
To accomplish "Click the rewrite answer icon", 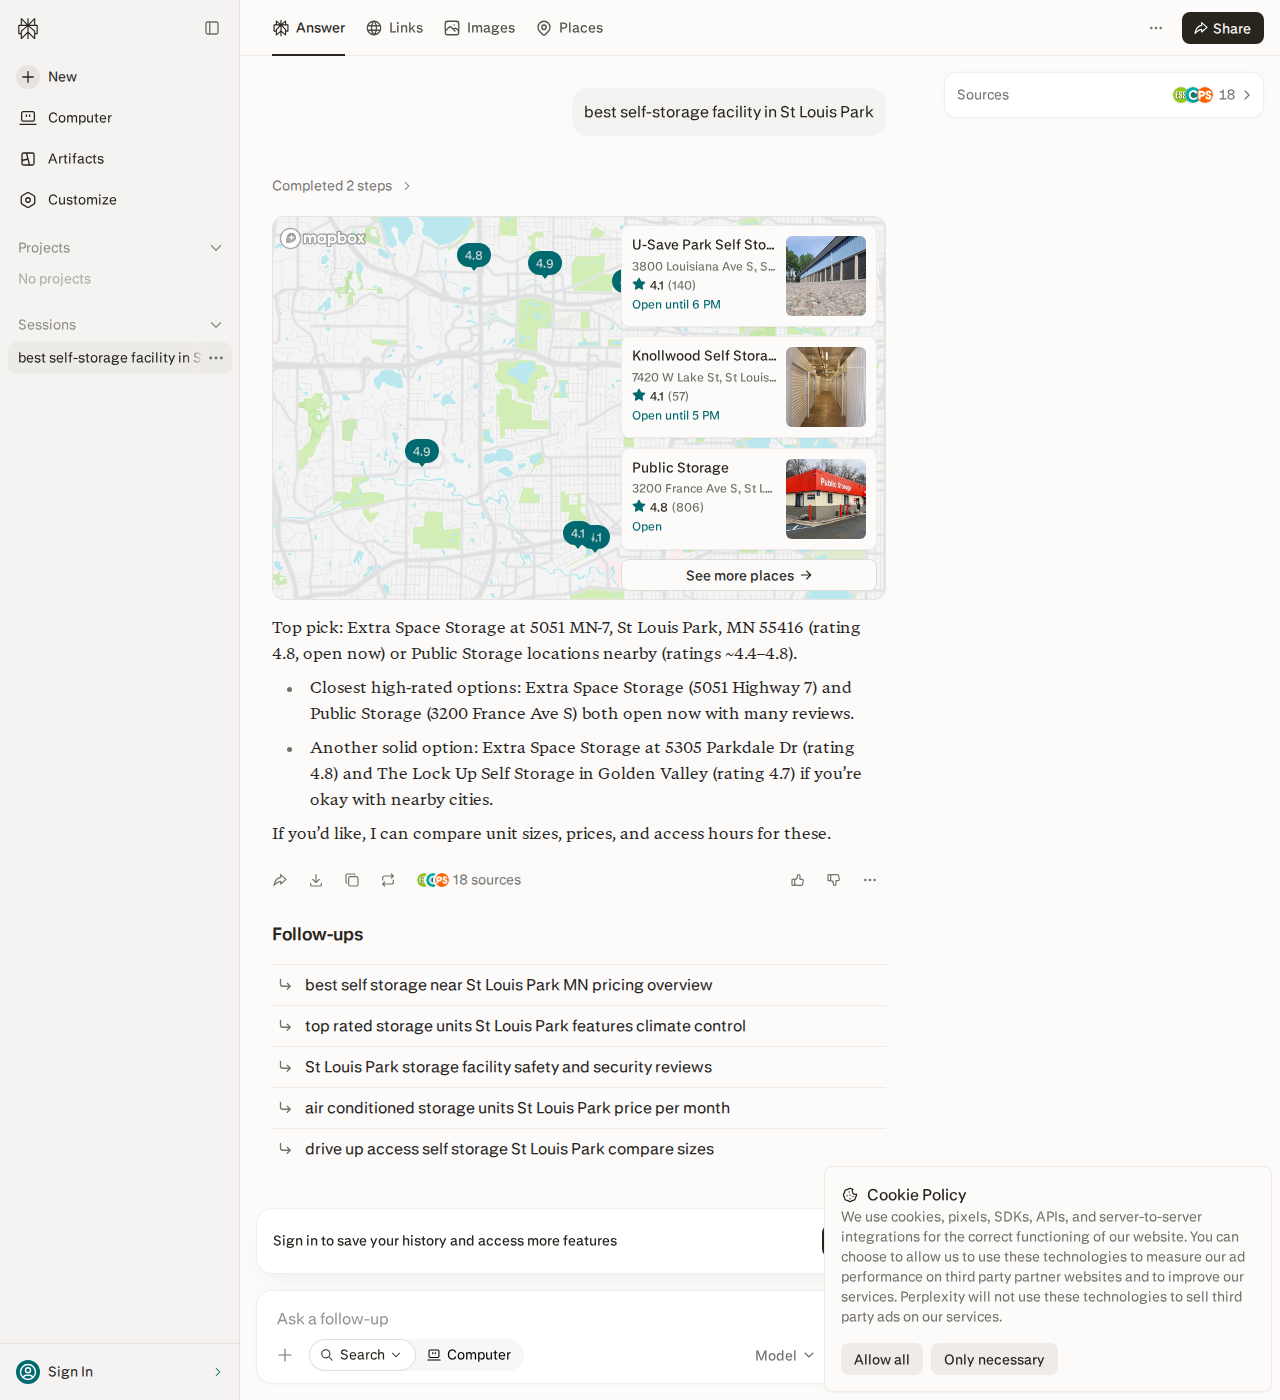I will [388, 880].
